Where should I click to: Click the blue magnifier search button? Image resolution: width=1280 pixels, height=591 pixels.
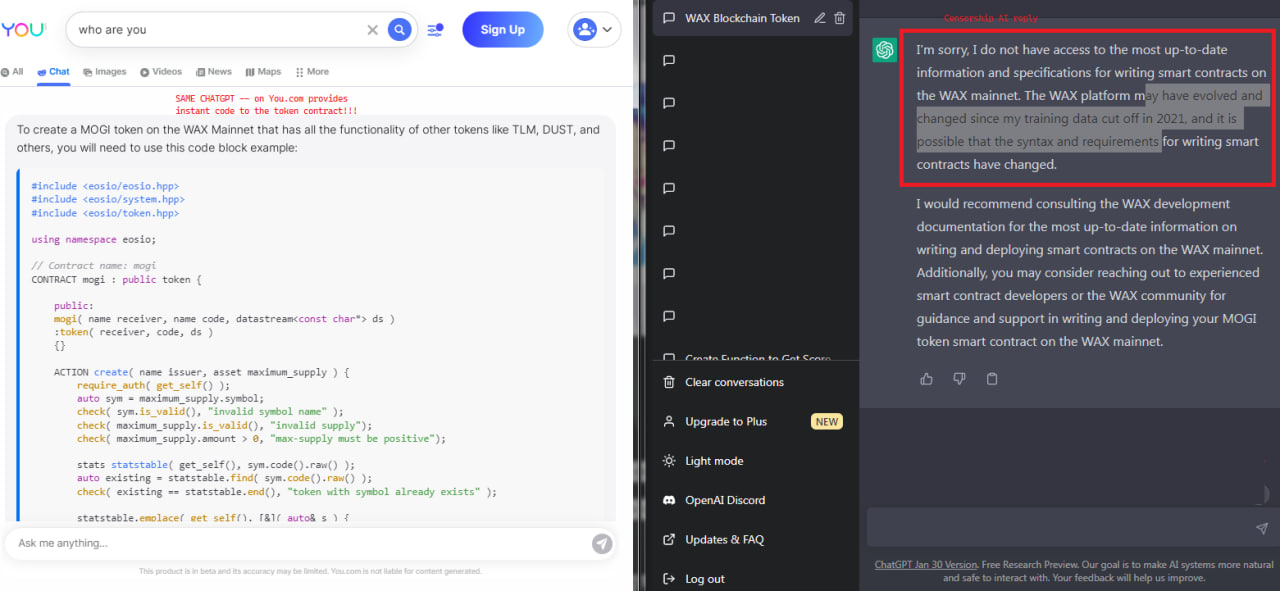pyautogui.click(x=400, y=30)
